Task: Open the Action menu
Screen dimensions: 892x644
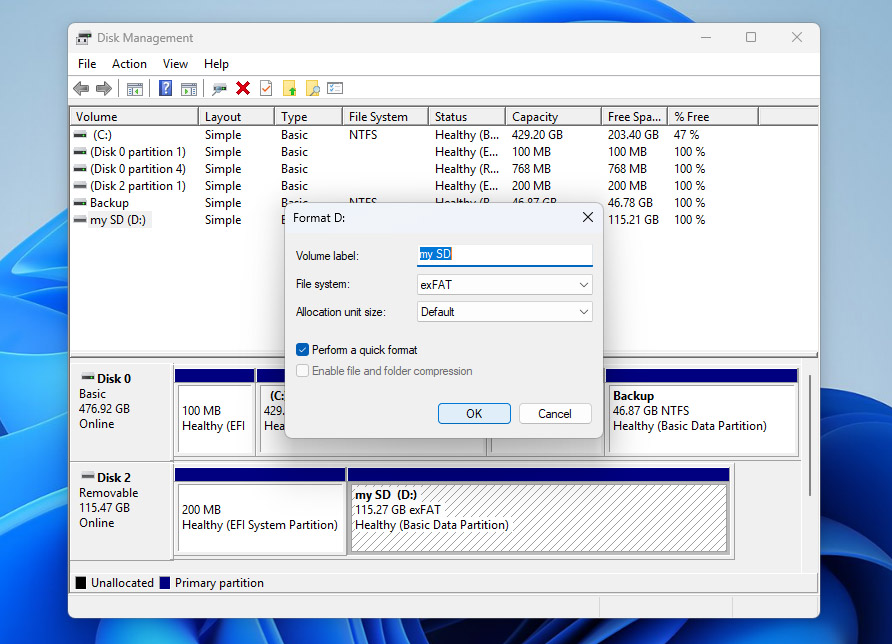Action: (x=129, y=64)
